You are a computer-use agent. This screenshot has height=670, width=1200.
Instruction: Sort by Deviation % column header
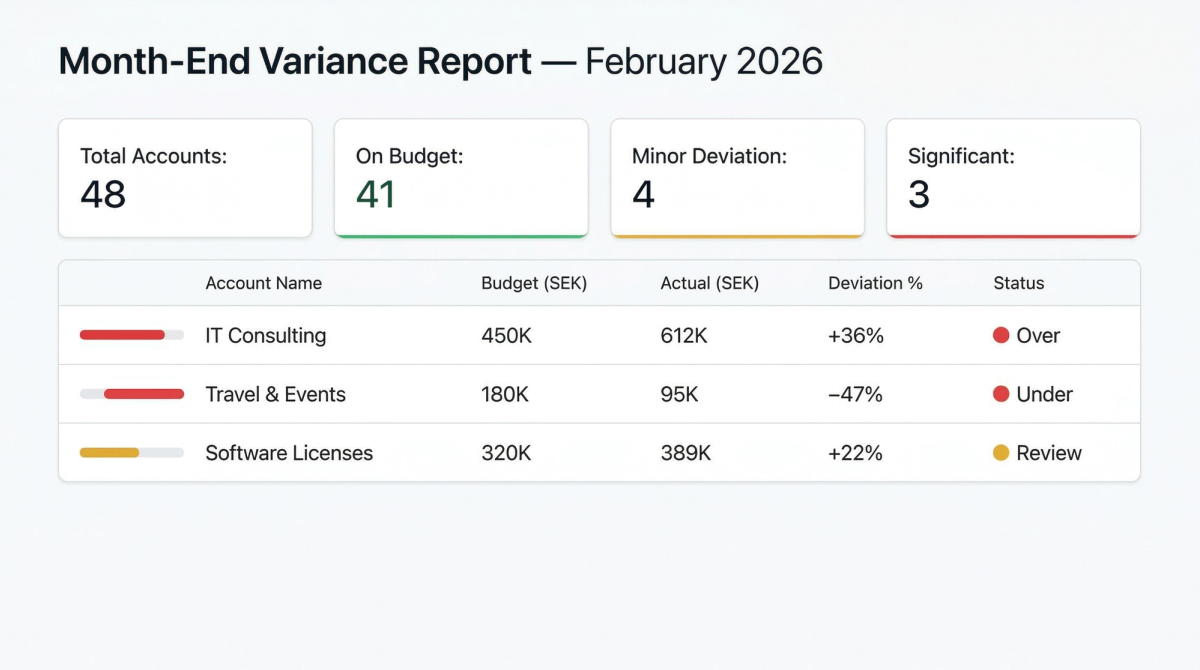coord(875,283)
